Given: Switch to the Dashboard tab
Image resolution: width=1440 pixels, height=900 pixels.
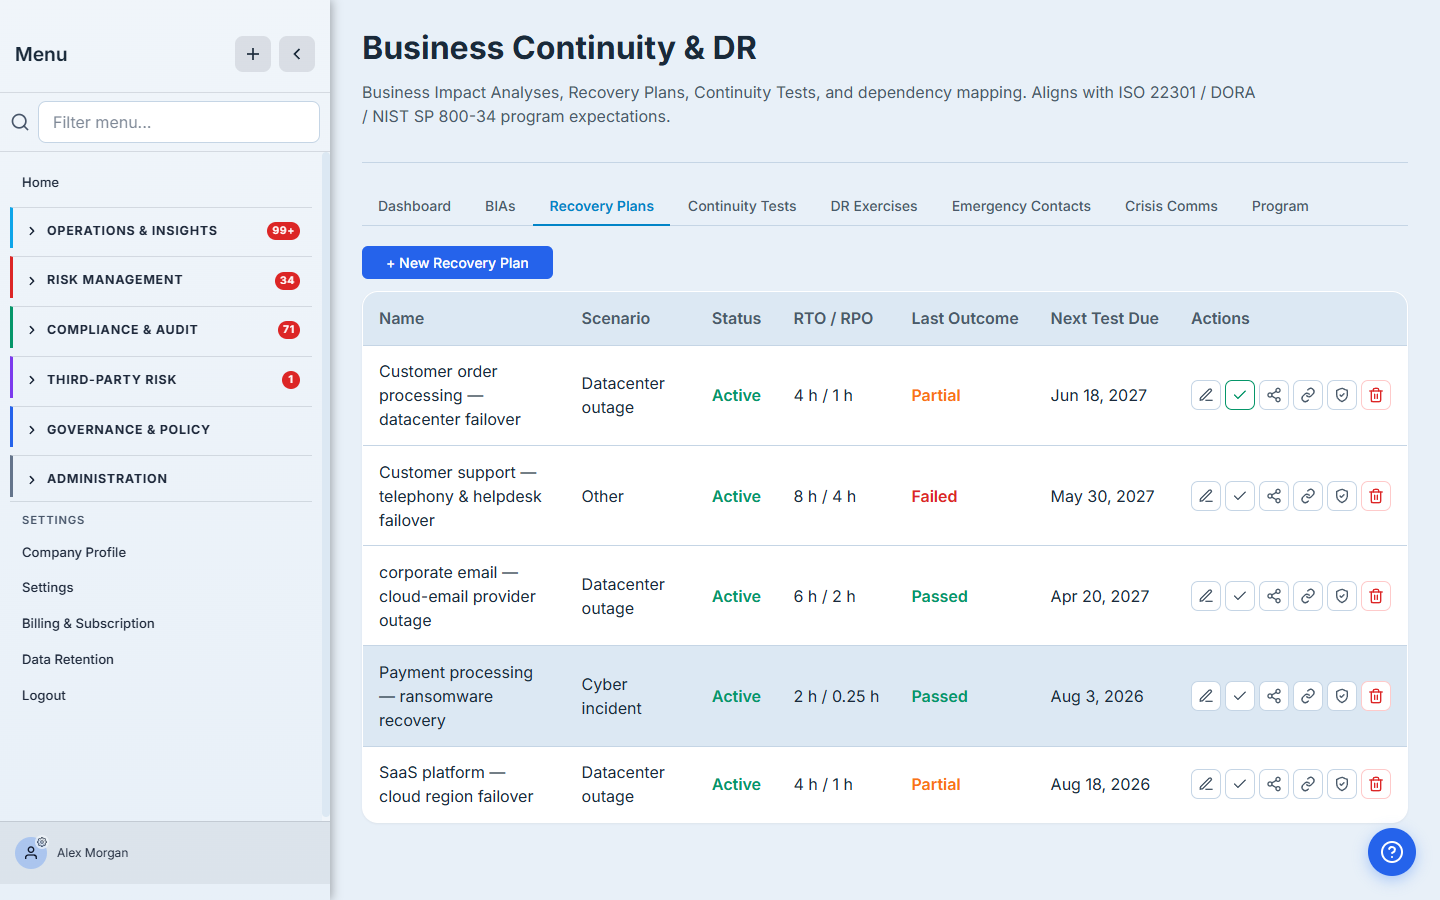Looking at the screenshot, I should click(x=414, y=206).
